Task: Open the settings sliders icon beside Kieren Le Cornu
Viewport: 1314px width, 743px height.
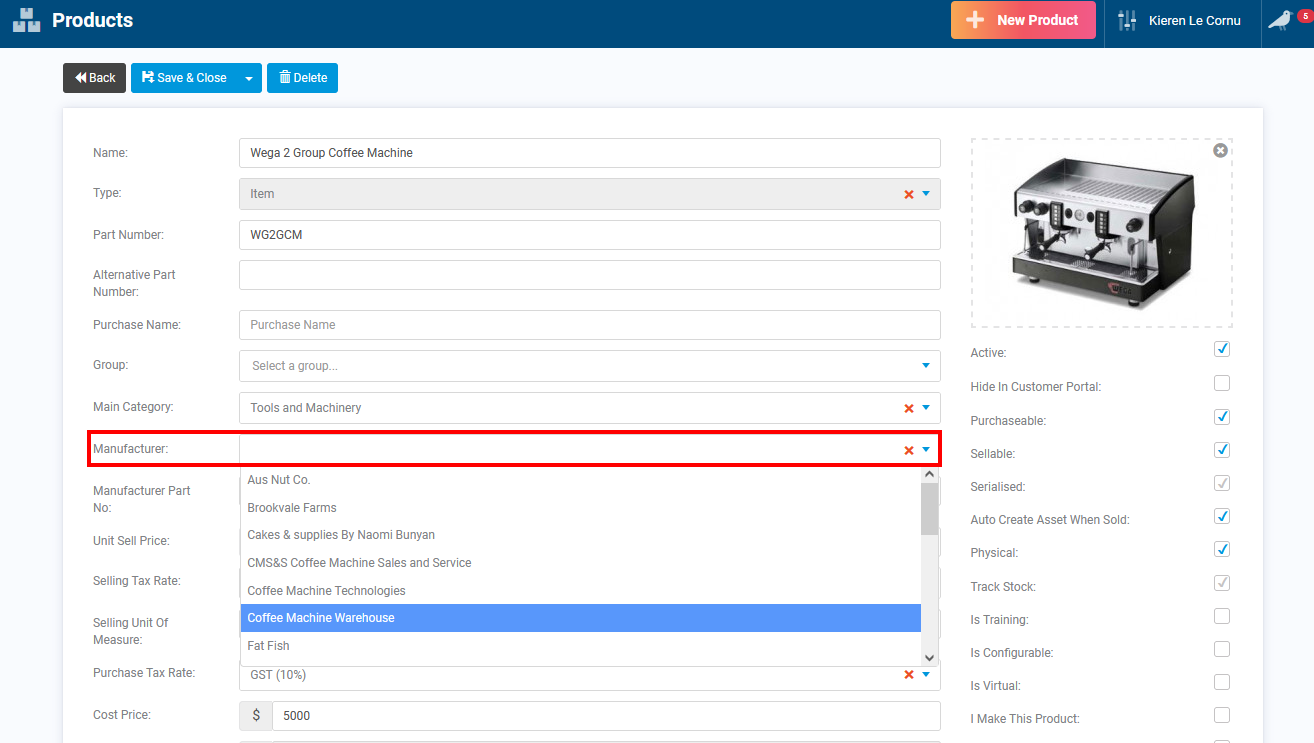Action: pyautogui.click(x=1127, y=20)
